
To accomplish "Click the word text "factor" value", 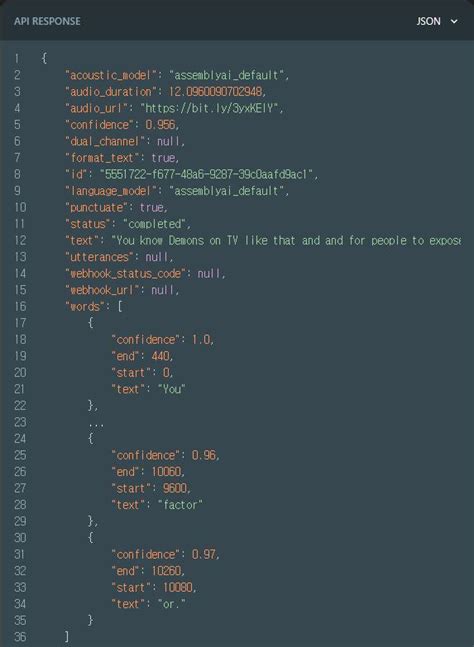I will click(x=181, y=505).
